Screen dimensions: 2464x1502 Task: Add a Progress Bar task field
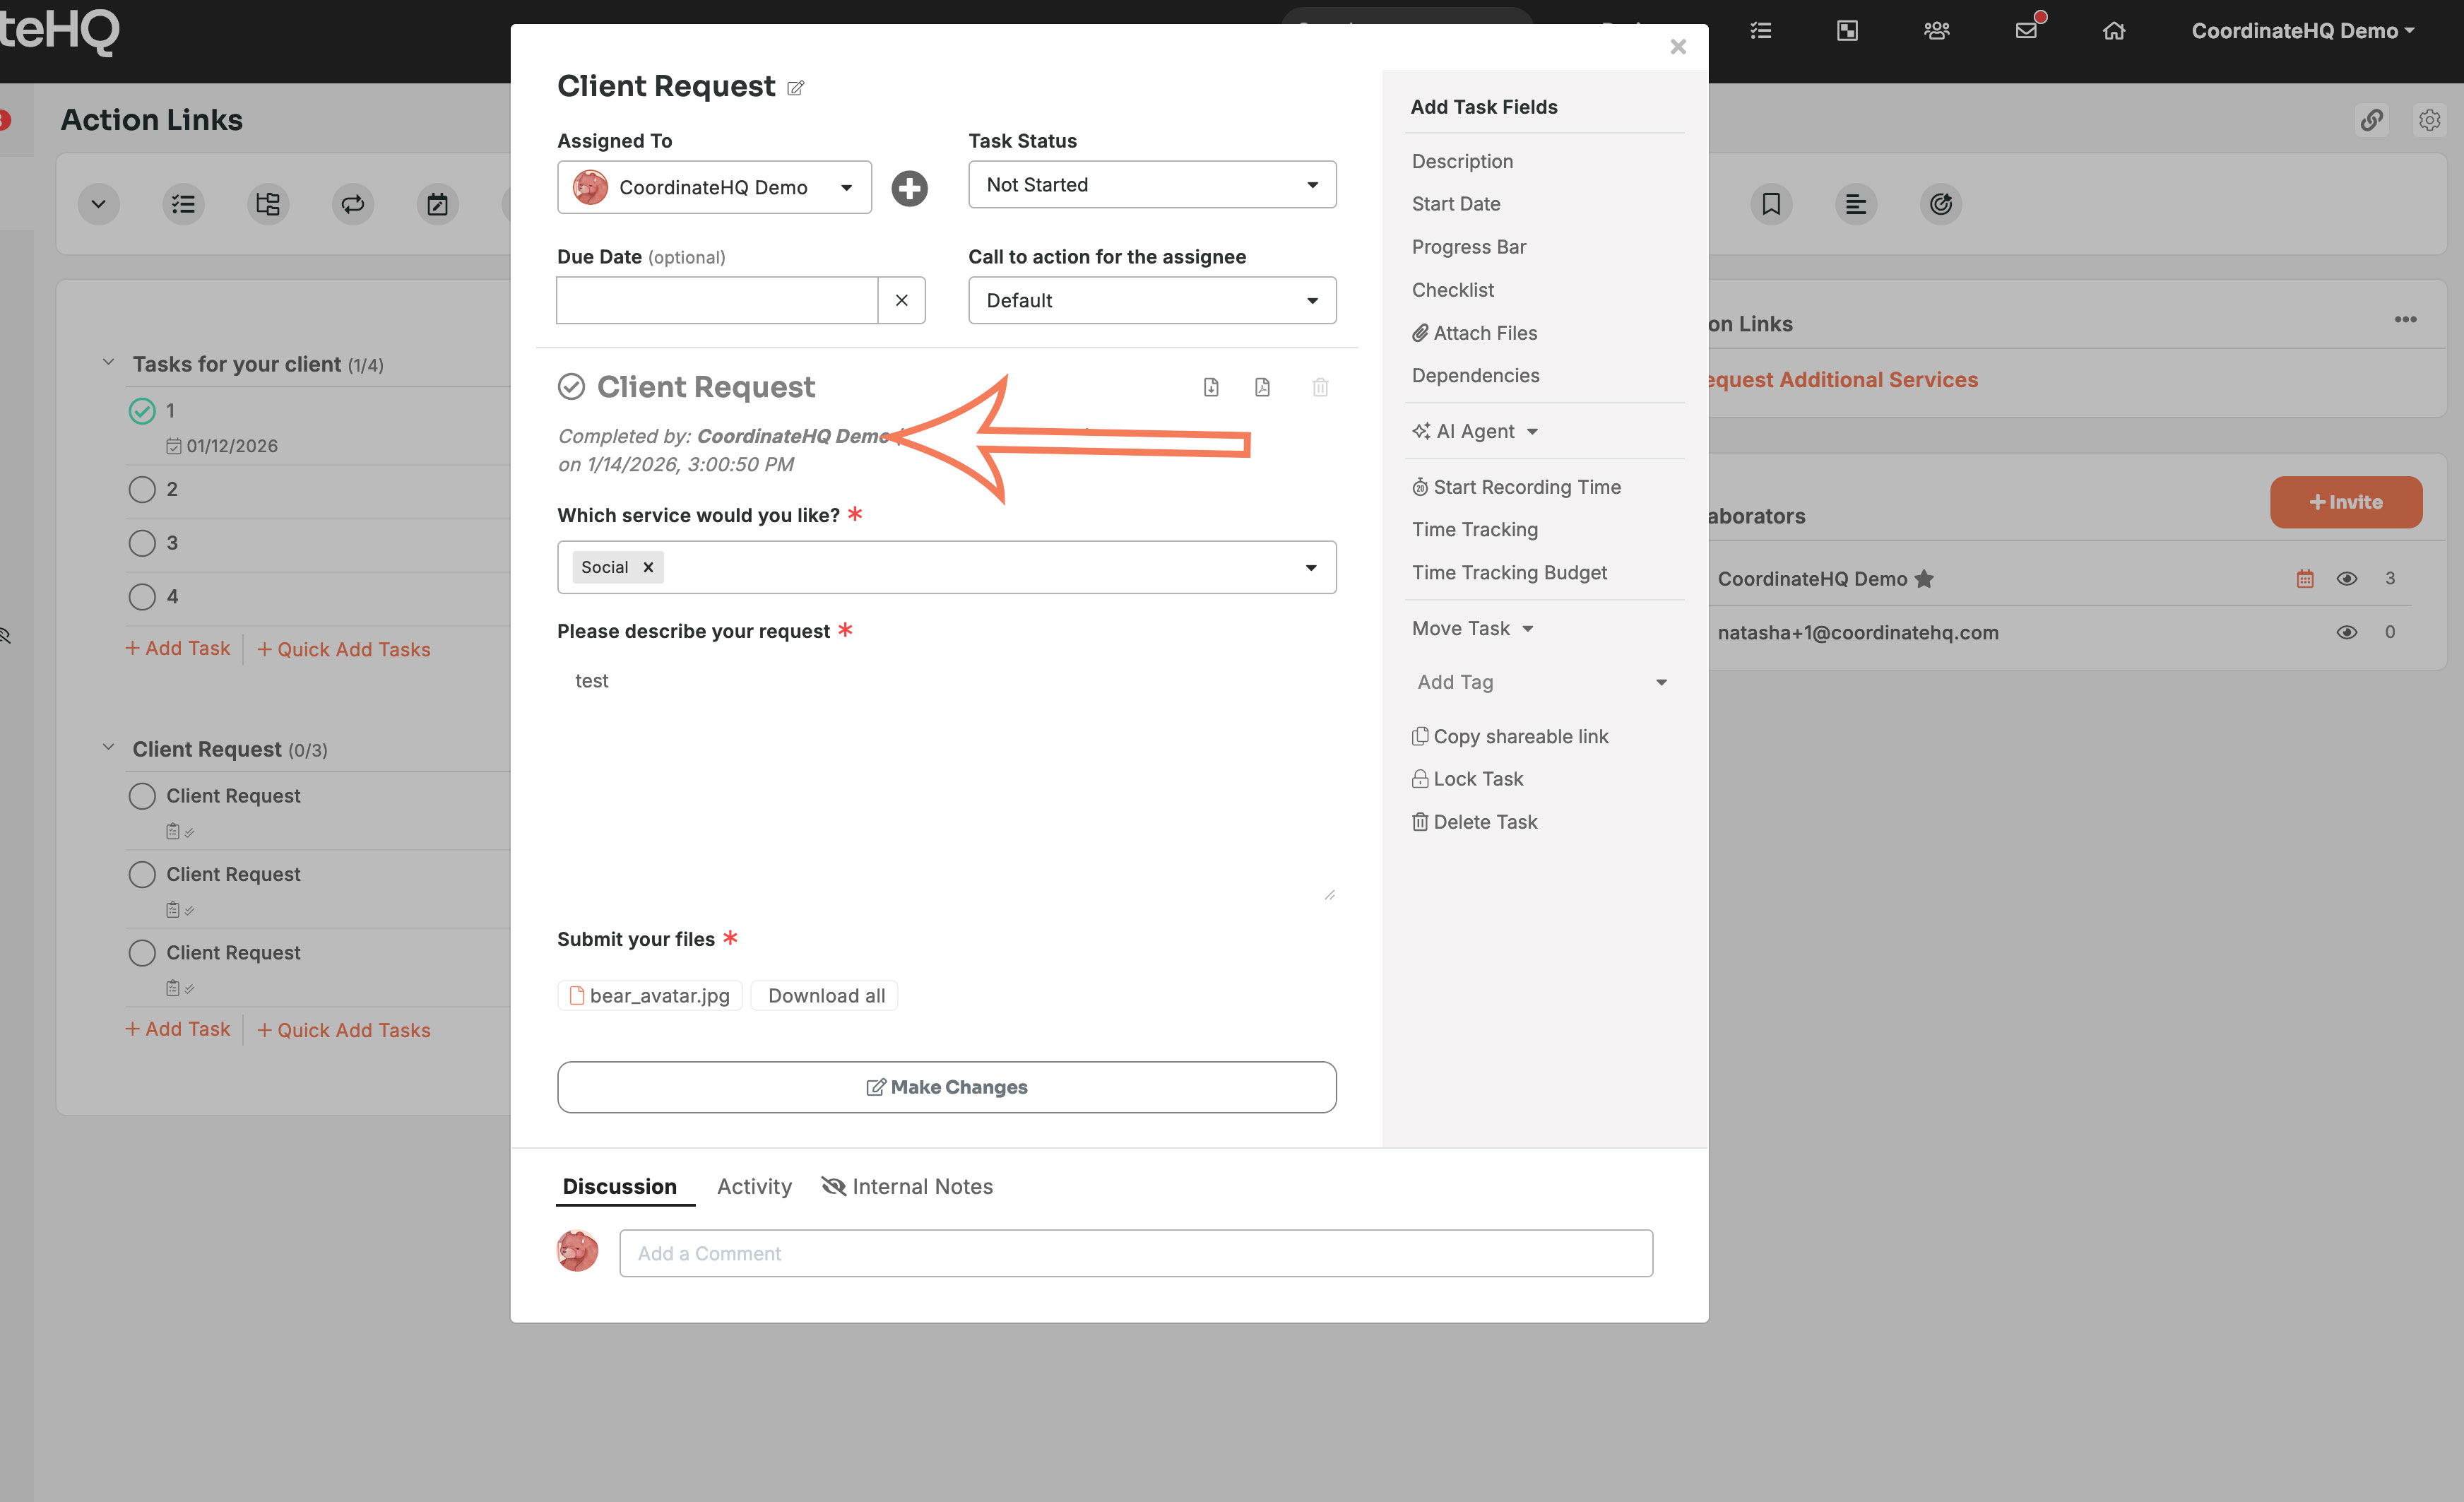(x=1469, y=247)
